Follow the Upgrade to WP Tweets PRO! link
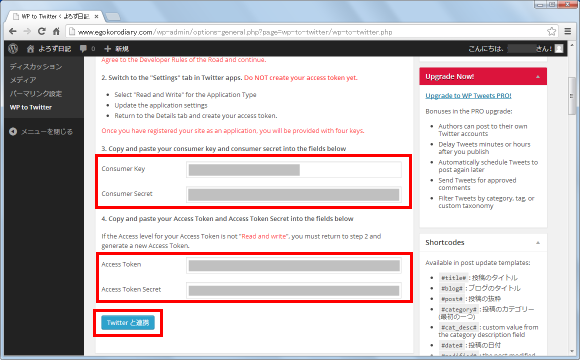Image resolution: width=580 pixels, height=360 pixels. tap(468, 95)
